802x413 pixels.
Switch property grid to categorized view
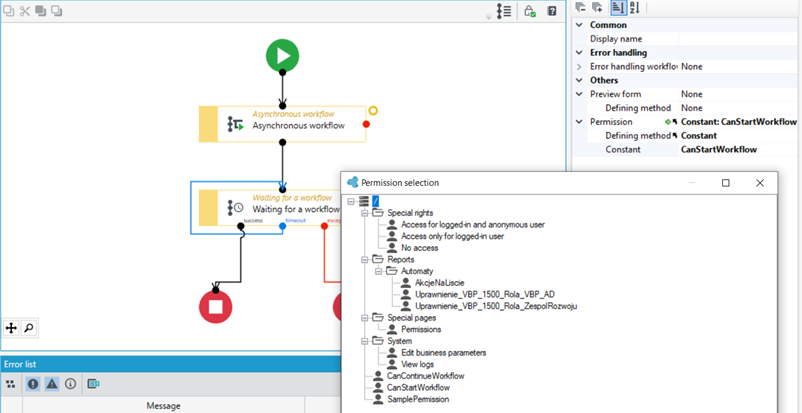(x=618, y=7)
